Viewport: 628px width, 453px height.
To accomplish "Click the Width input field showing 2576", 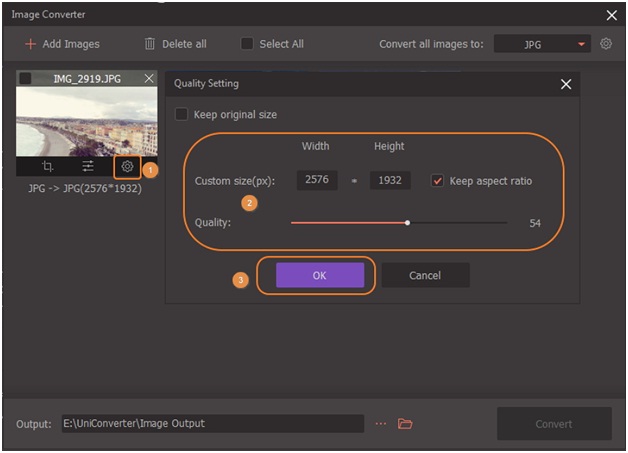I will point(316,181).
